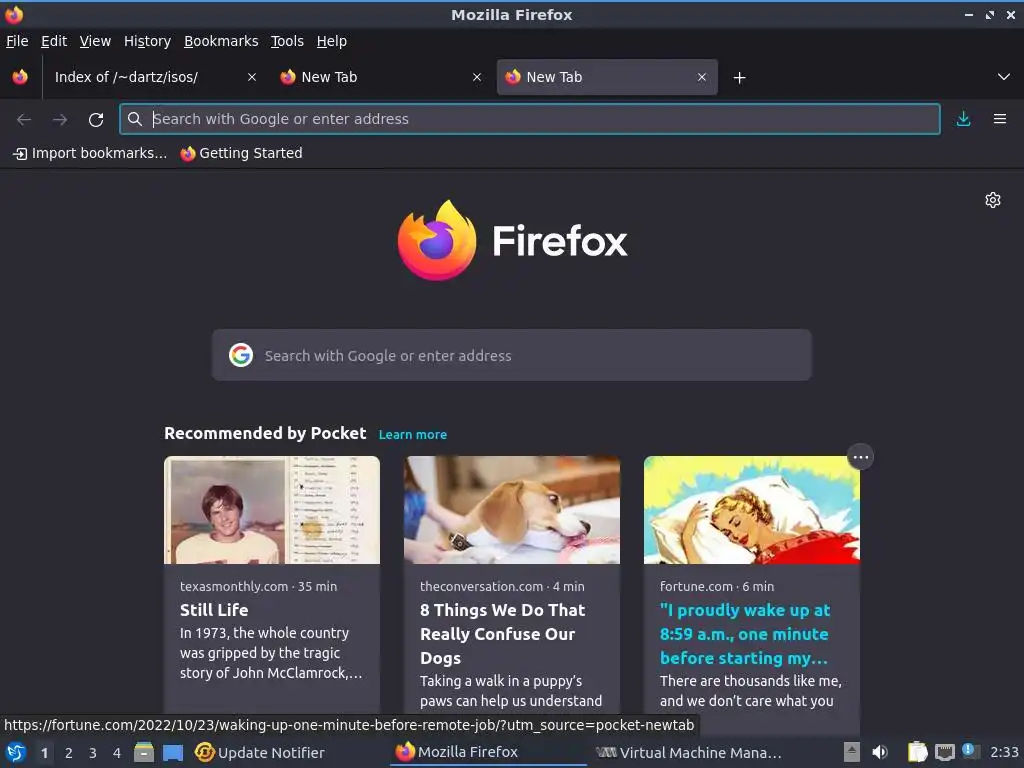The width and height of the screenshot is (1024, 768).
Task: Open the Firefox application menu hamburger icon
Action: point(999,119)
